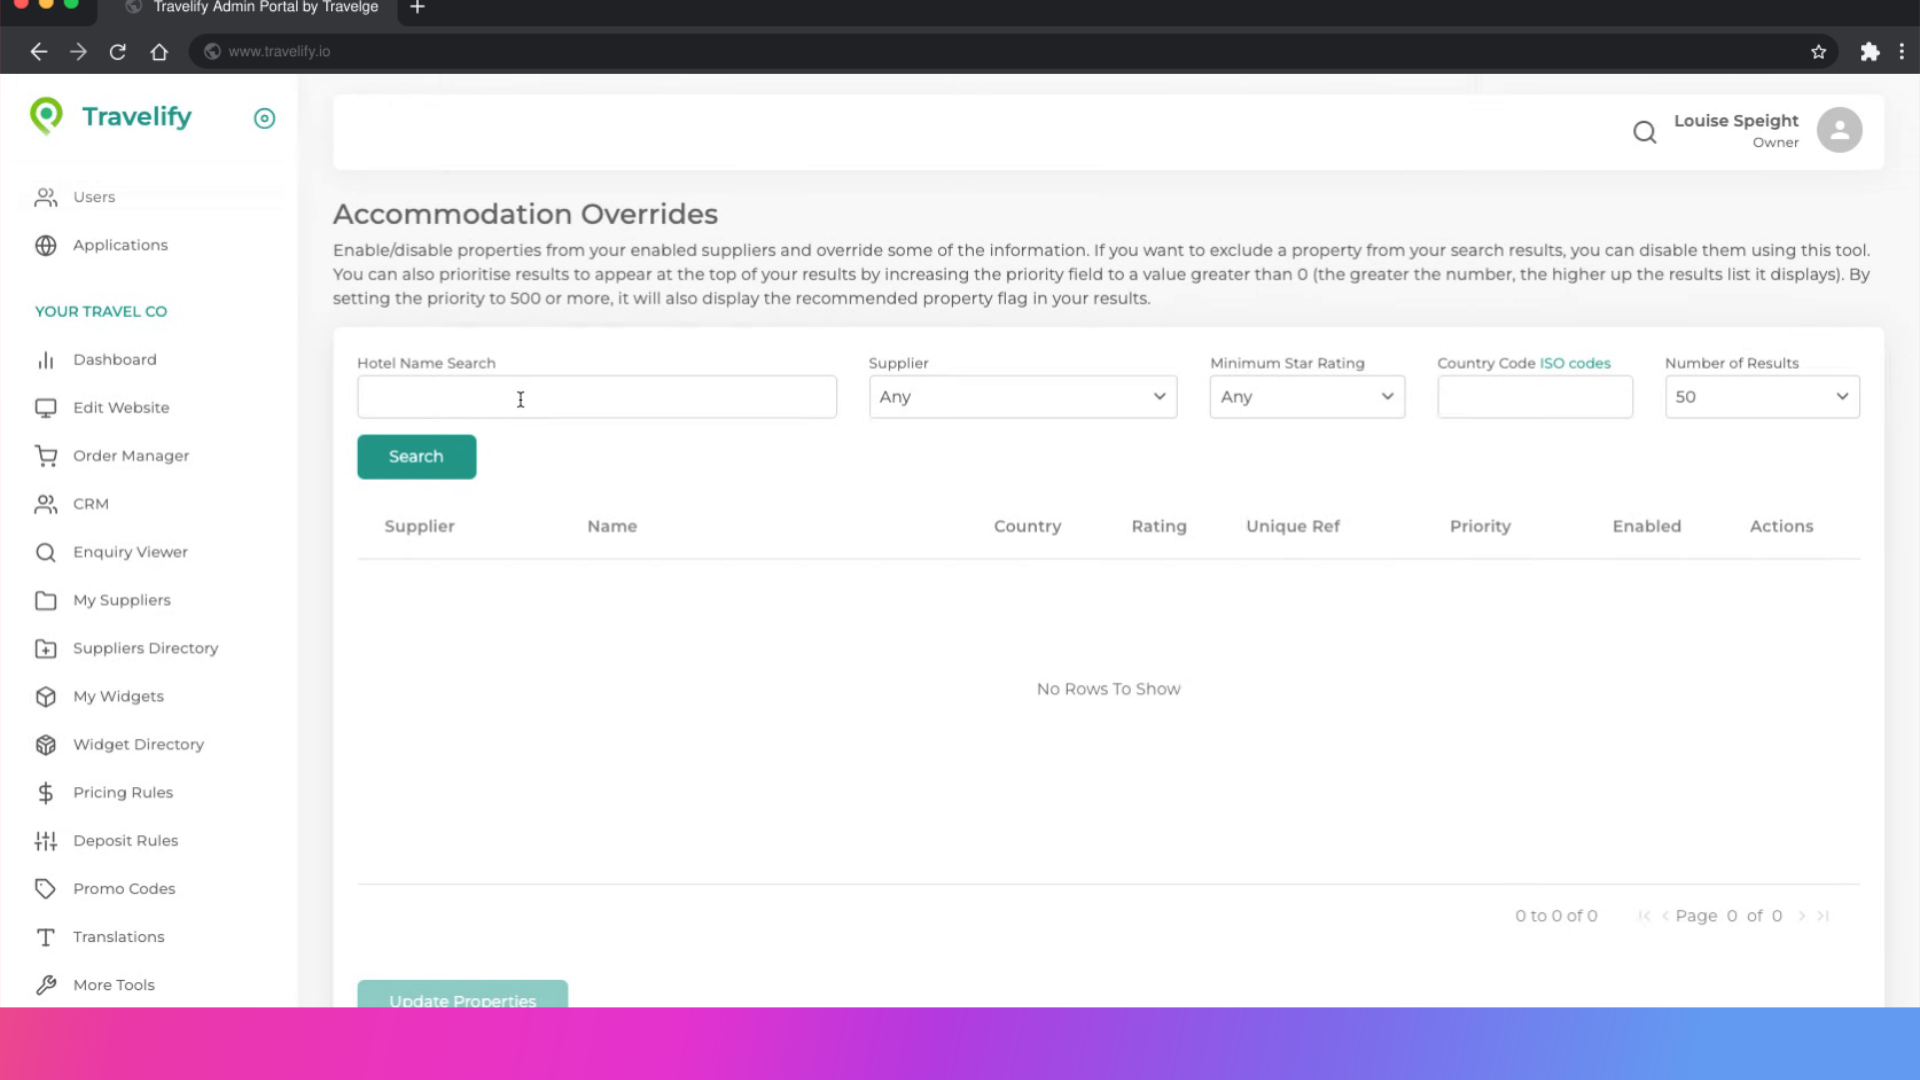Go to the Widget Directory menu item
Image resolution: width=1920 pixels, height=1080 pixels.
click(138, 744)
